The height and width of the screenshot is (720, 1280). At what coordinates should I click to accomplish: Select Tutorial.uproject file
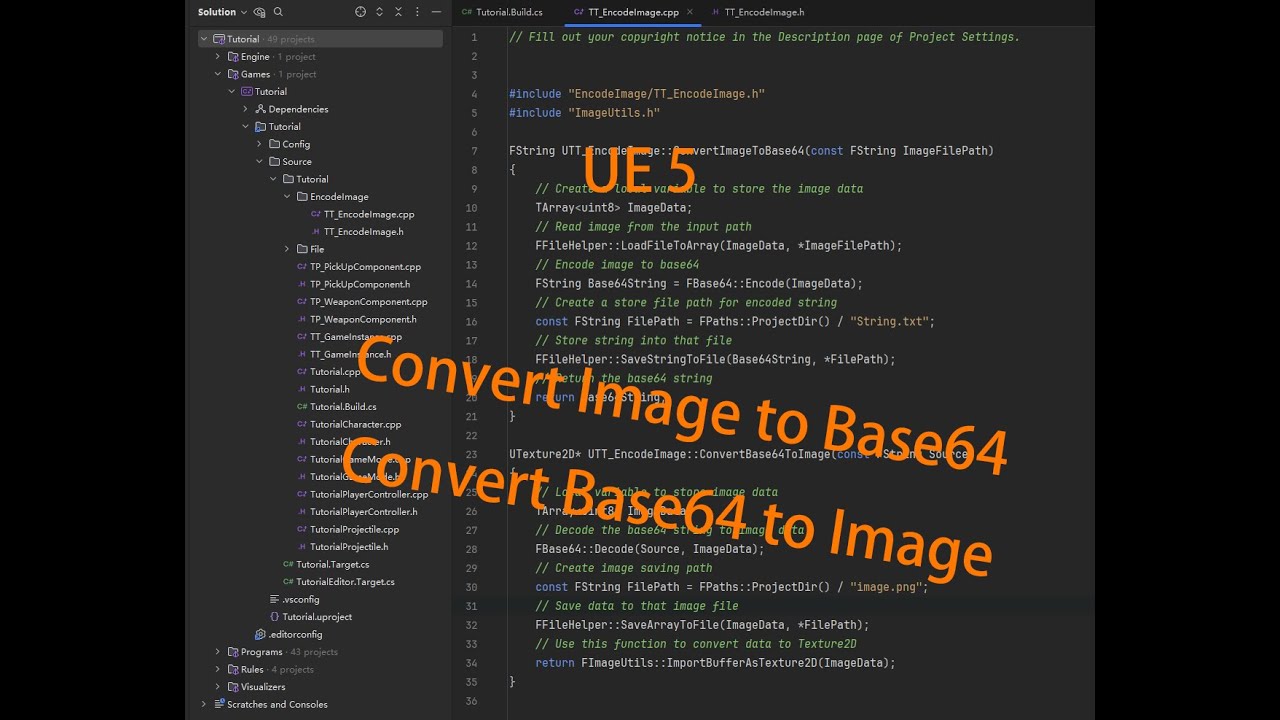(x=317, y=617)
